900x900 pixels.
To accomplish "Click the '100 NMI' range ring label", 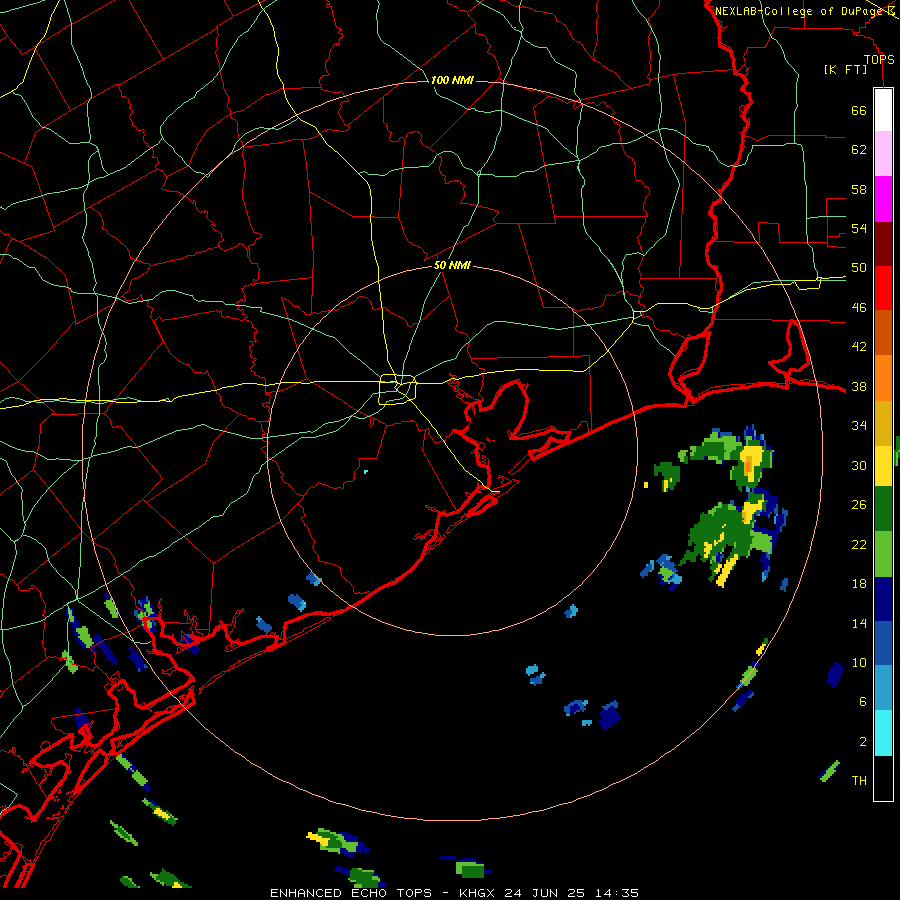I will (x=452, y=80).
